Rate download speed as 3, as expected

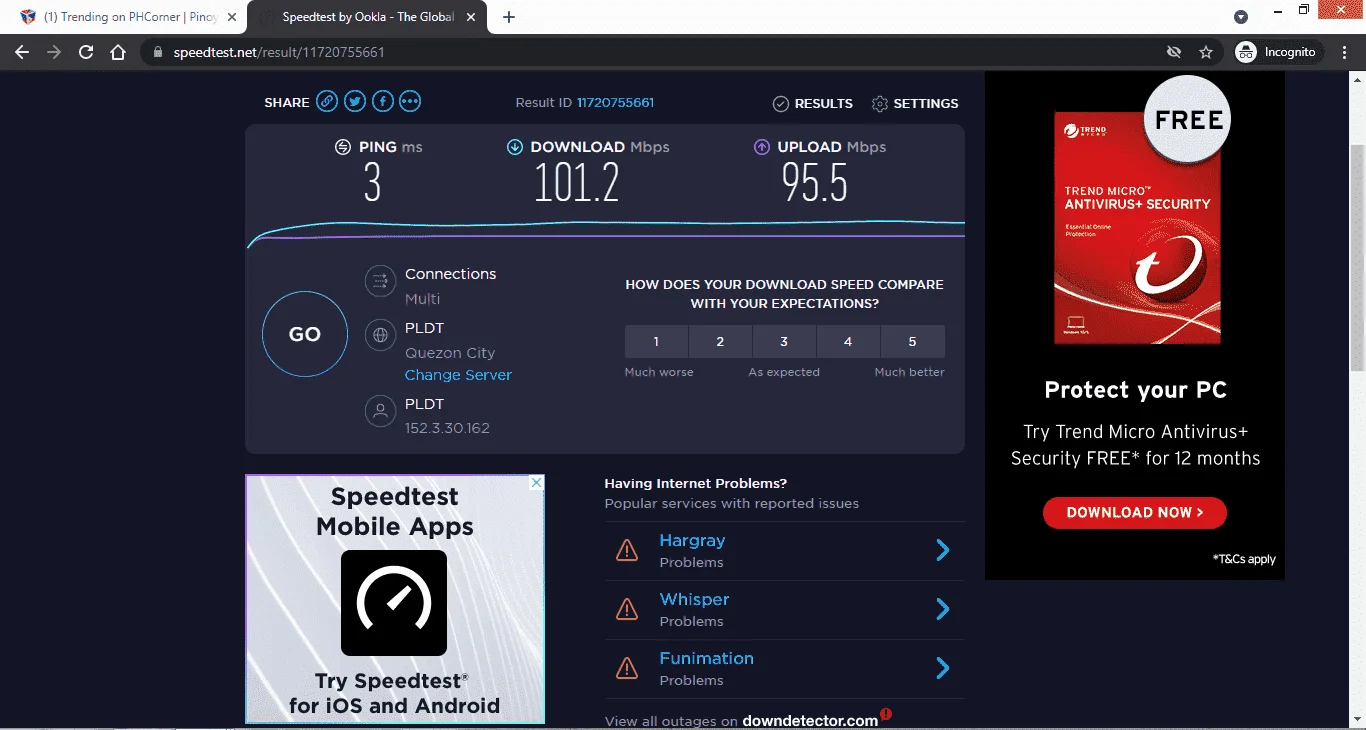pyautogui.click(x=784, y=341)
